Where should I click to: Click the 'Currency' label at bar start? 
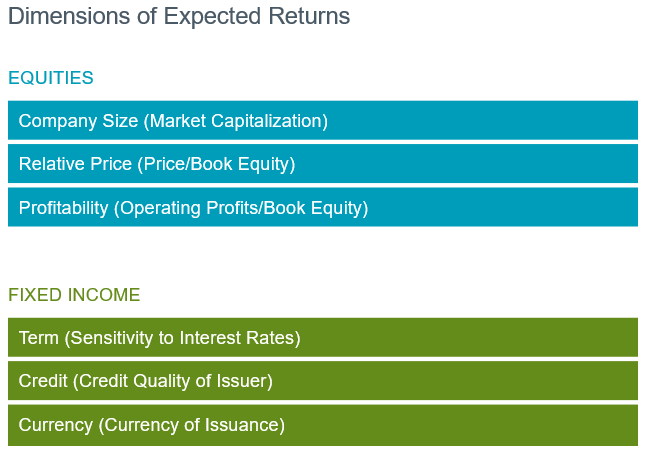[x=55, y=425]
